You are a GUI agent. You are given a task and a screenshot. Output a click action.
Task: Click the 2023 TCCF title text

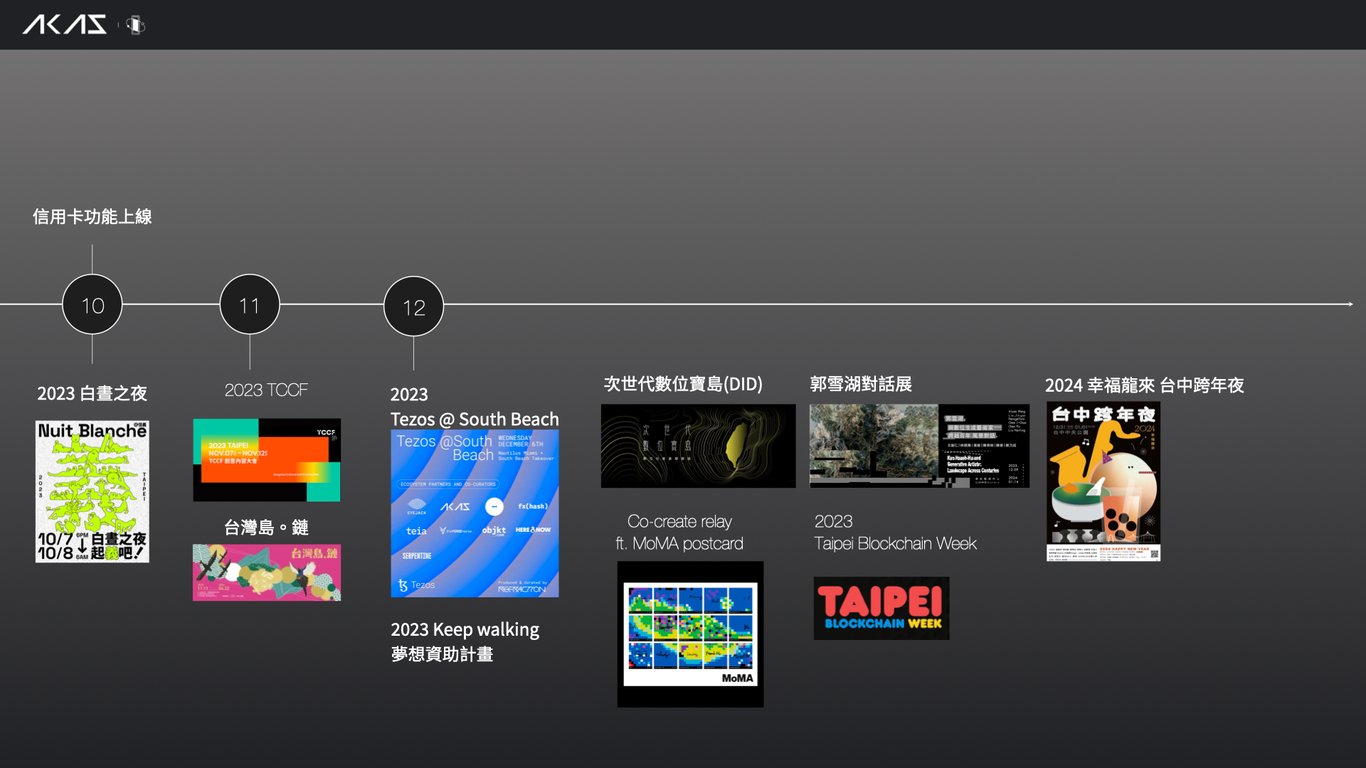click(x=266, y=390)
